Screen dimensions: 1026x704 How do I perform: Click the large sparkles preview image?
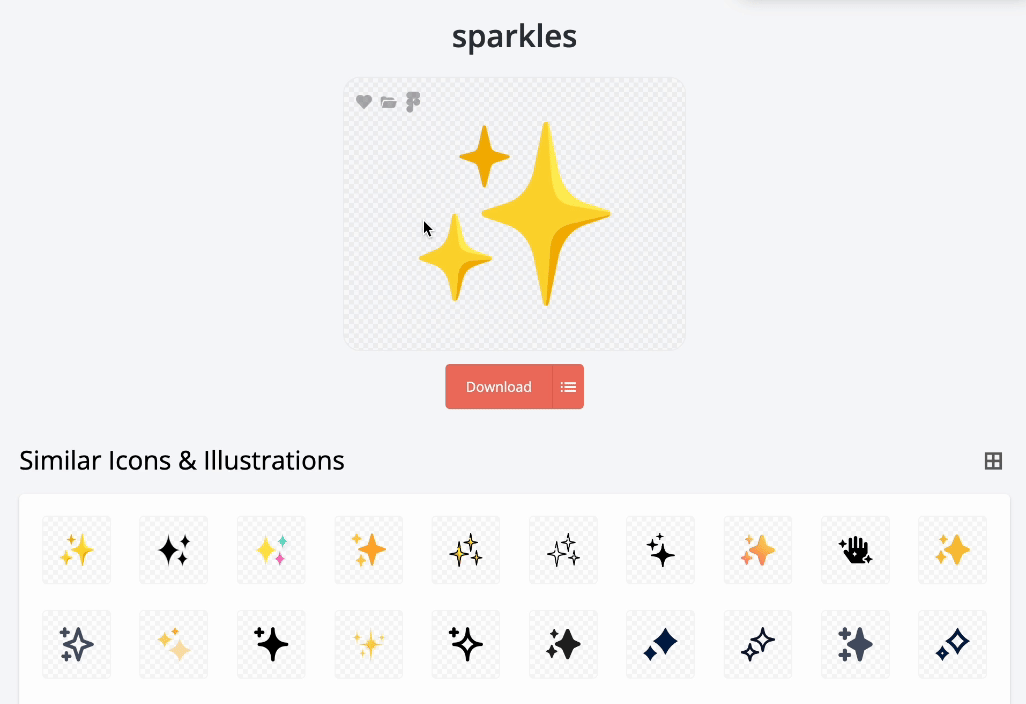coord(515,214)
